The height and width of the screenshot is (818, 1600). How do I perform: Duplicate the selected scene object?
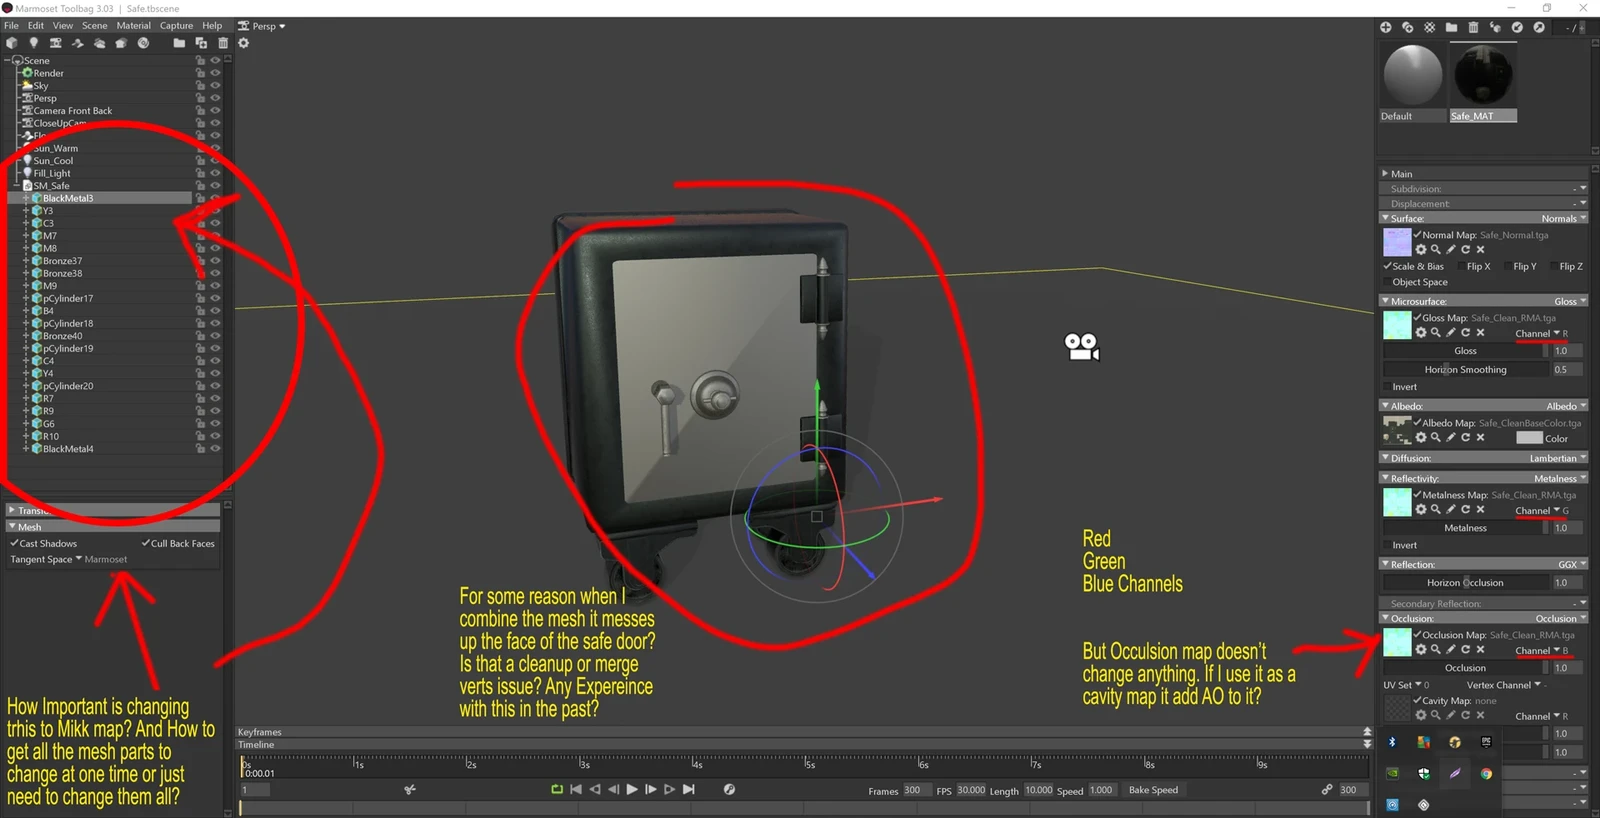(x=201, y=43)
